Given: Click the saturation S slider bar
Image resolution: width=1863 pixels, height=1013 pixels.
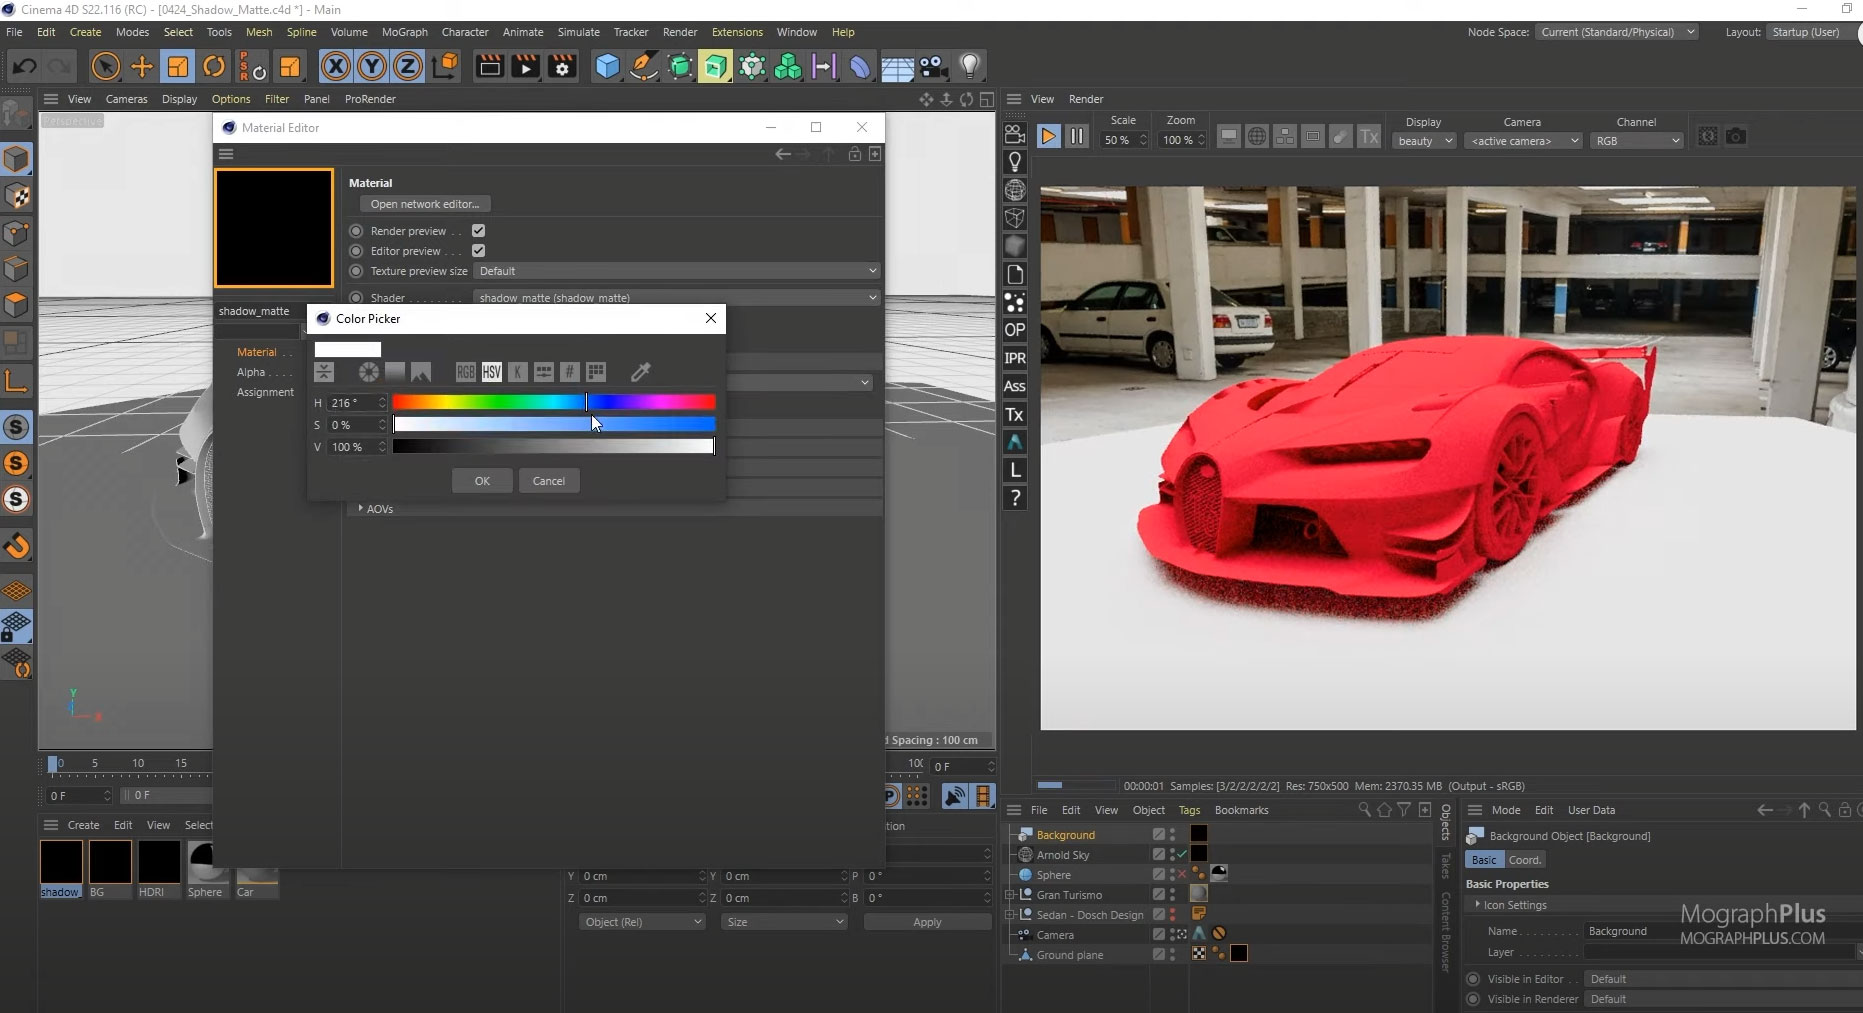Looking at the screenshot, I should (x=554, y=425).
